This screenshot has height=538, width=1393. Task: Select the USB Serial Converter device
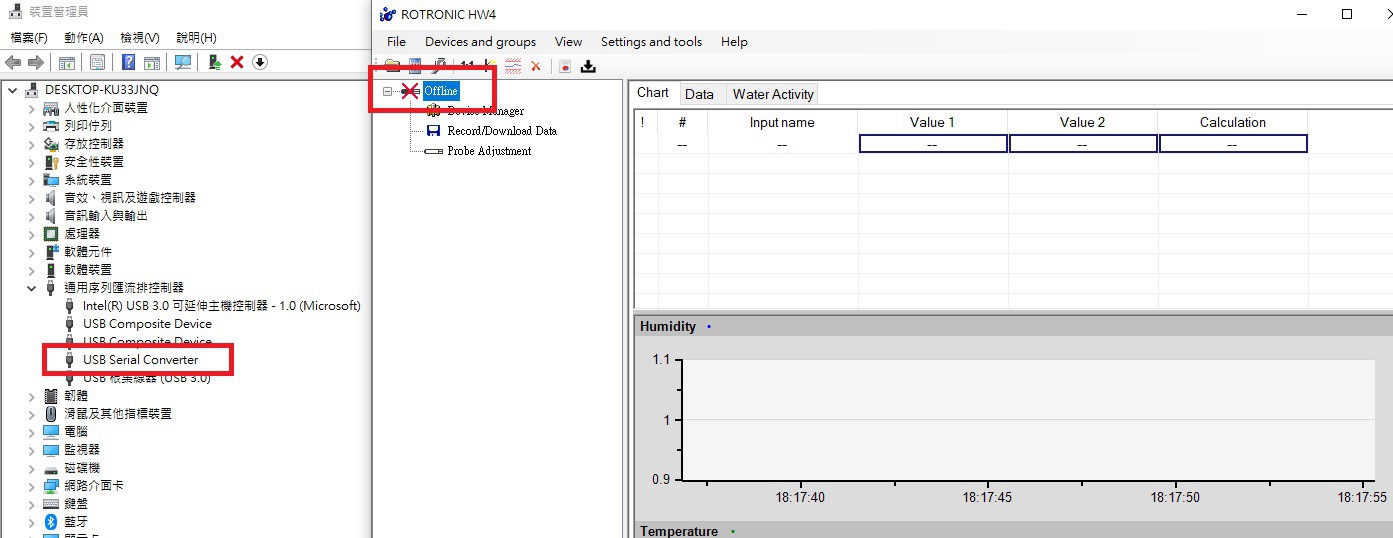coord(140,360)
